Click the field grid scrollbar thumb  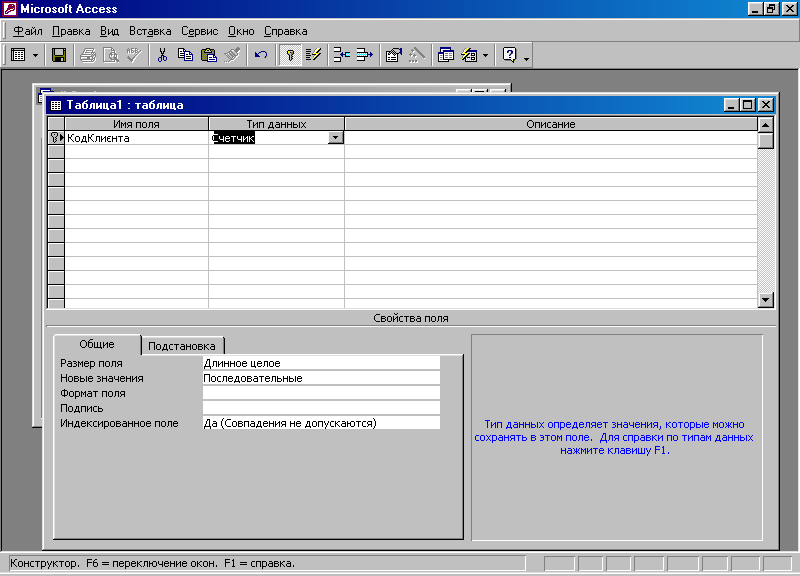point(765,140)
